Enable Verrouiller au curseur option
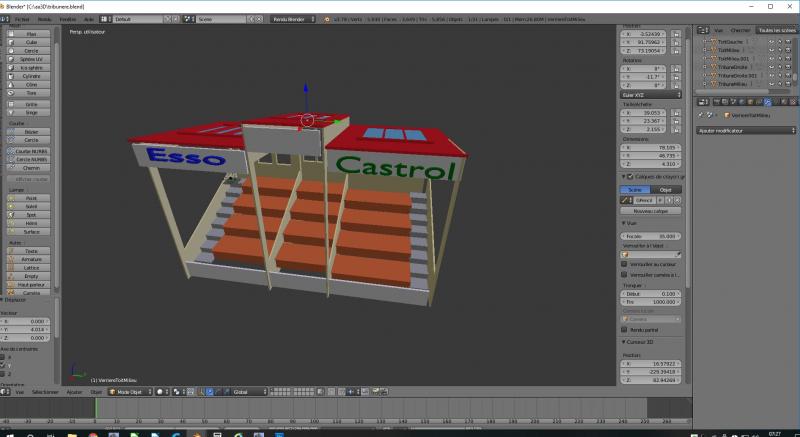 [x=625, y=264]
